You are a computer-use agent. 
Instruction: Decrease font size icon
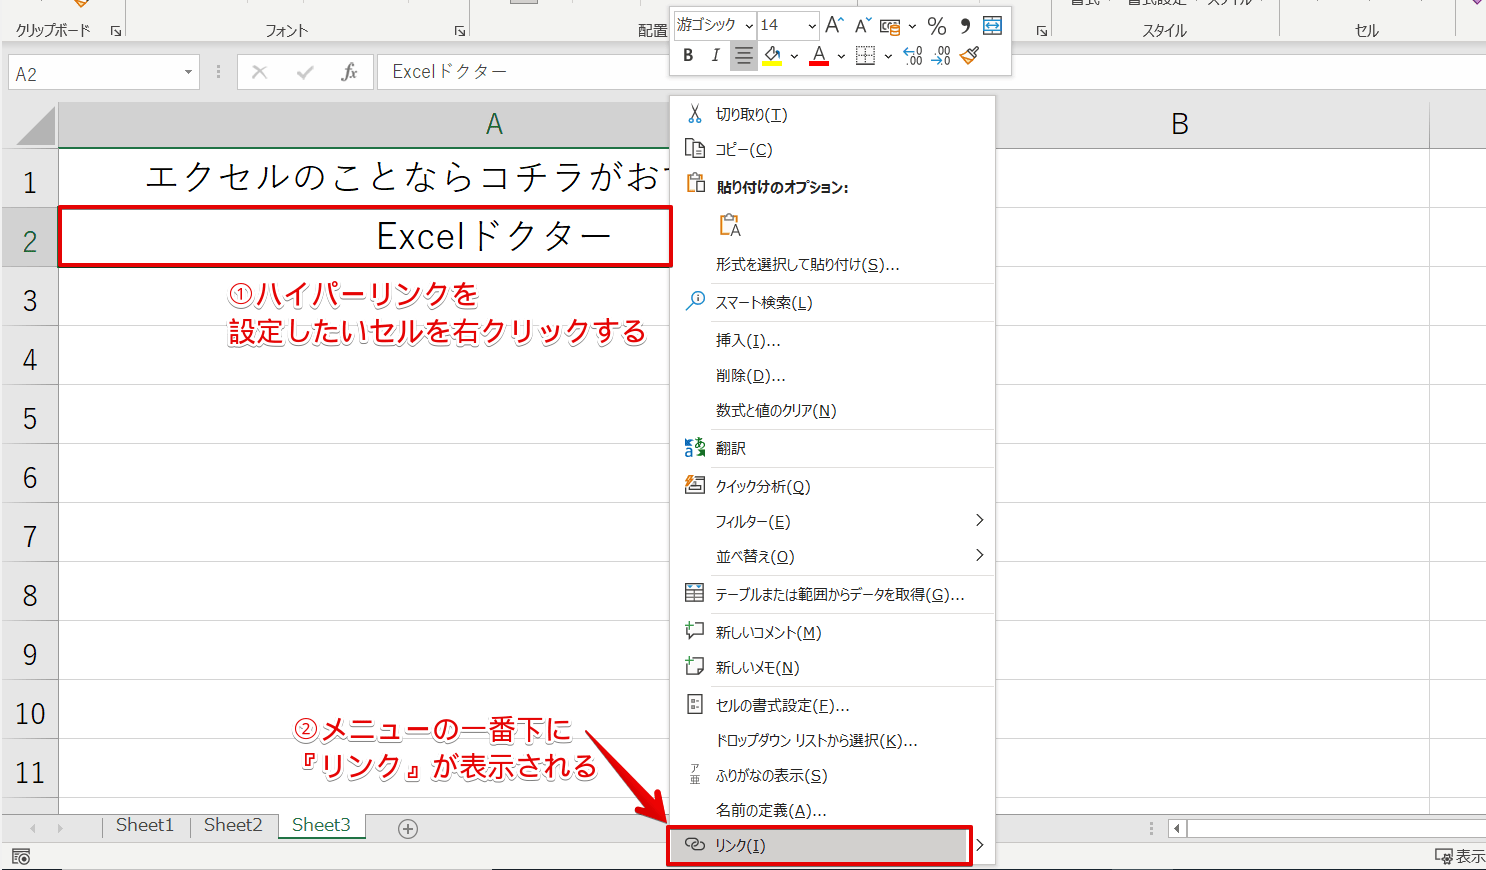click(862, 25)
